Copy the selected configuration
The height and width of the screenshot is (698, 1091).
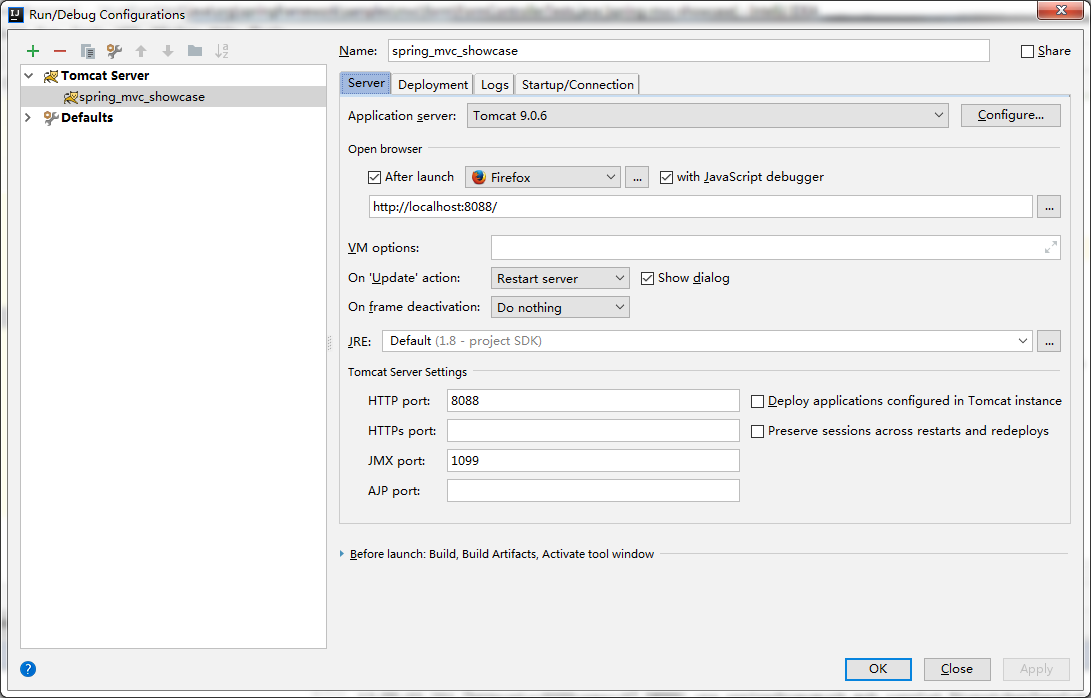87,51
